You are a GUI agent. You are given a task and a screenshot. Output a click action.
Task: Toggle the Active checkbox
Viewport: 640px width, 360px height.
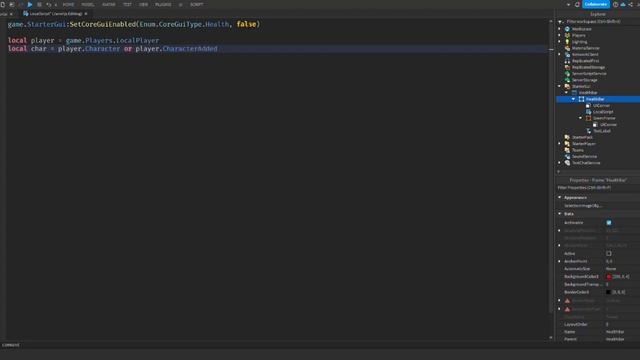[x=609, y=253]
